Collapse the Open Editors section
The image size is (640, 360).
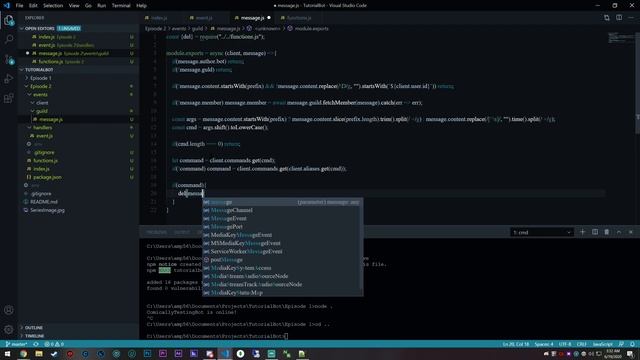[x=40, y=29]
